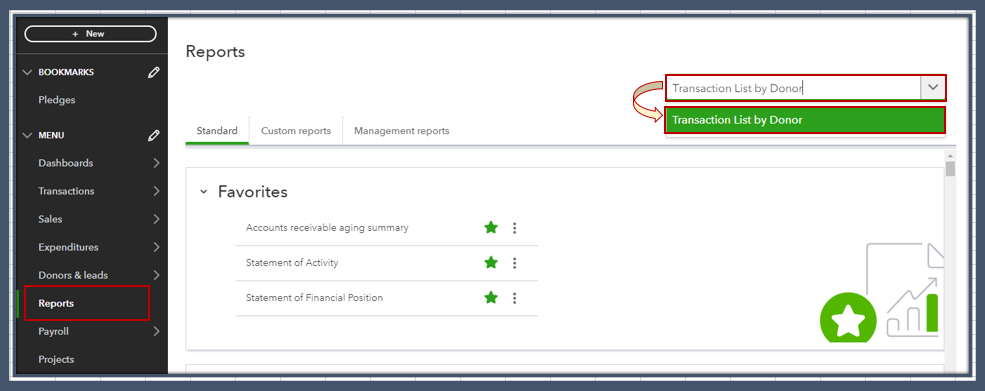Expand the Sales submenu arrow
The width and height of the screenshot is (985, 391).
(x=156, y=219)
